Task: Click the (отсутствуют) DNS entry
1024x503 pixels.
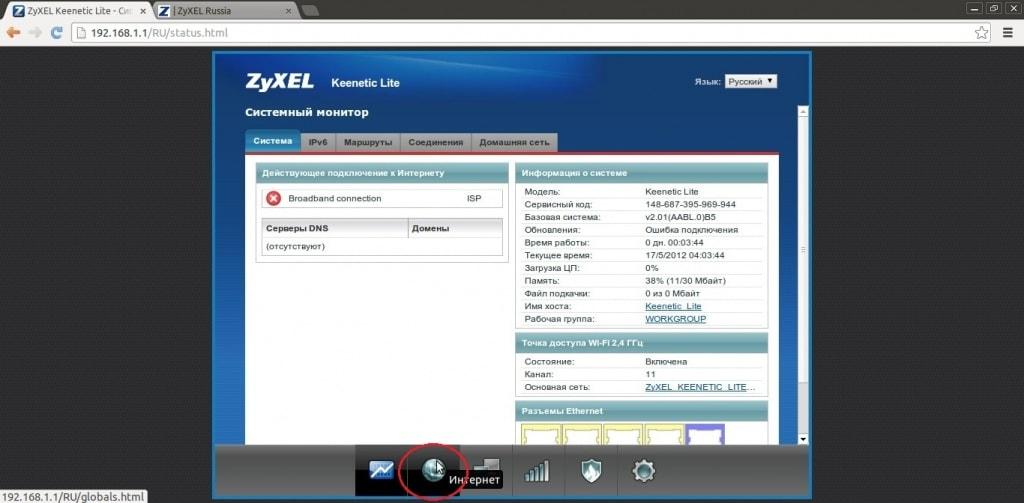Action: tap(295, 246)
